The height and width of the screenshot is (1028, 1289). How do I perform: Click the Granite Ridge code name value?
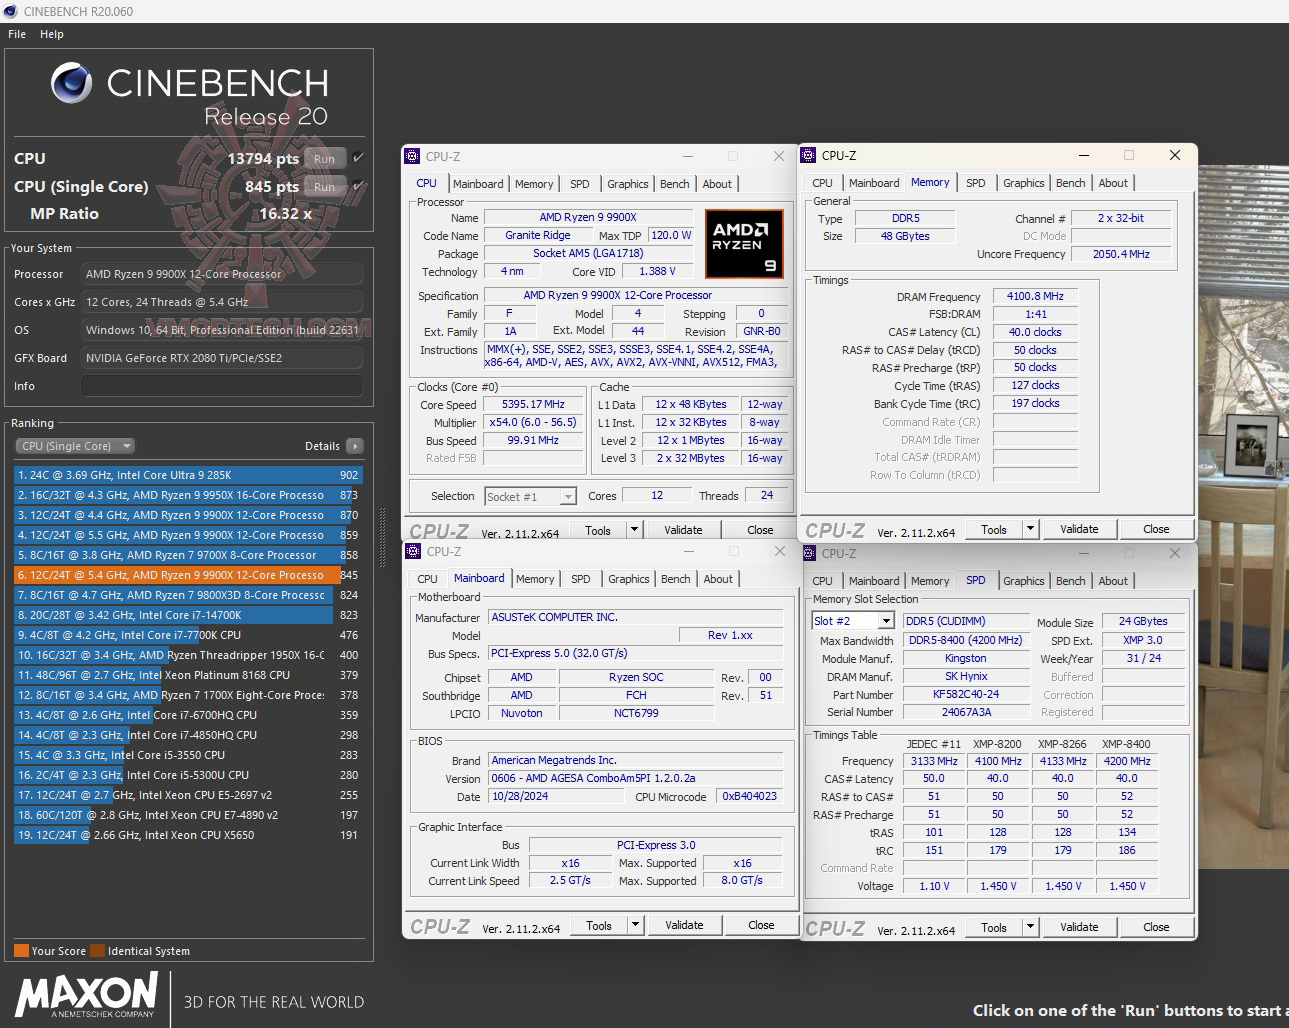[x=538, y=236]
